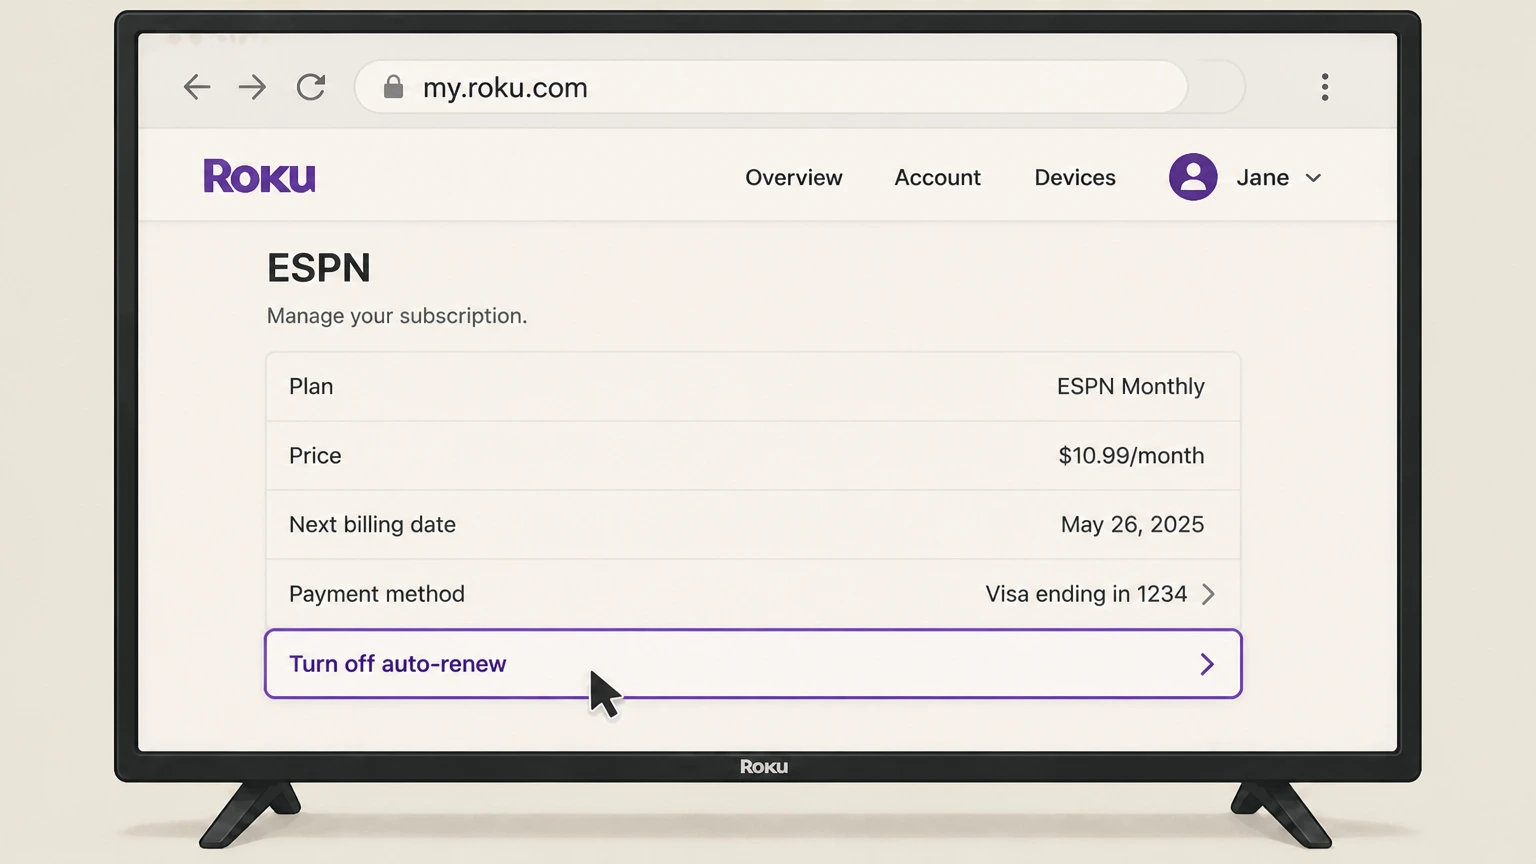Click the Roku logo on TV bezel
The image size is (1536, 864).
point(764,767)
